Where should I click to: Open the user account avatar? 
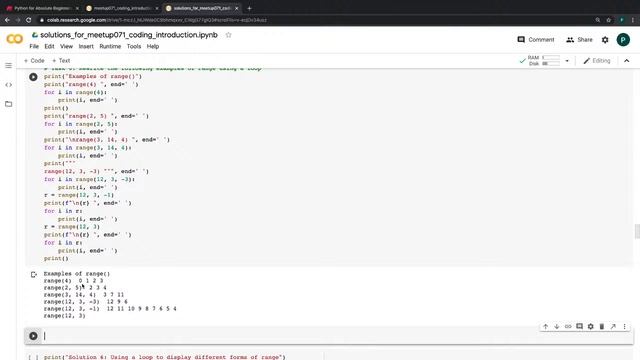[623, 40]
